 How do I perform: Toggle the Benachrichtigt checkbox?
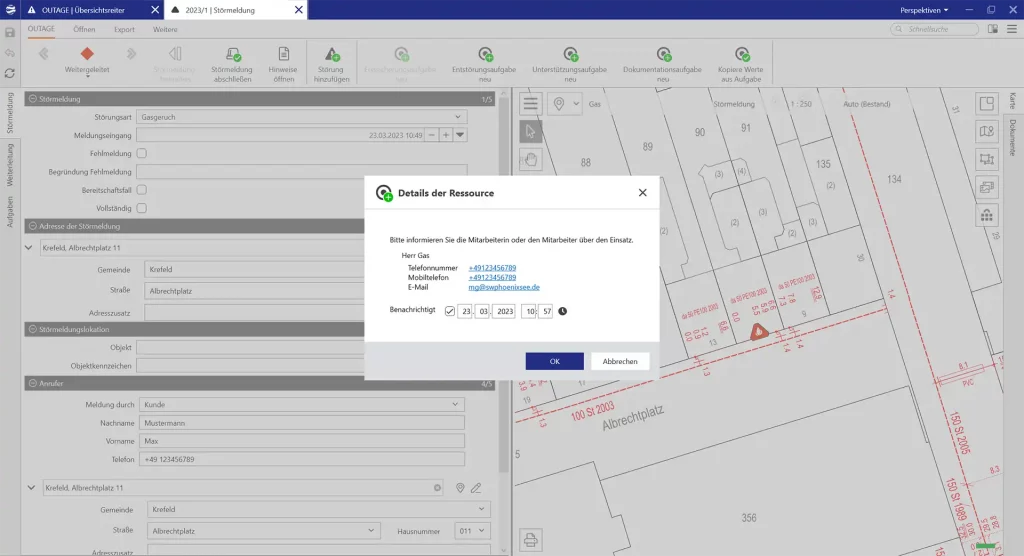[450, 311]
